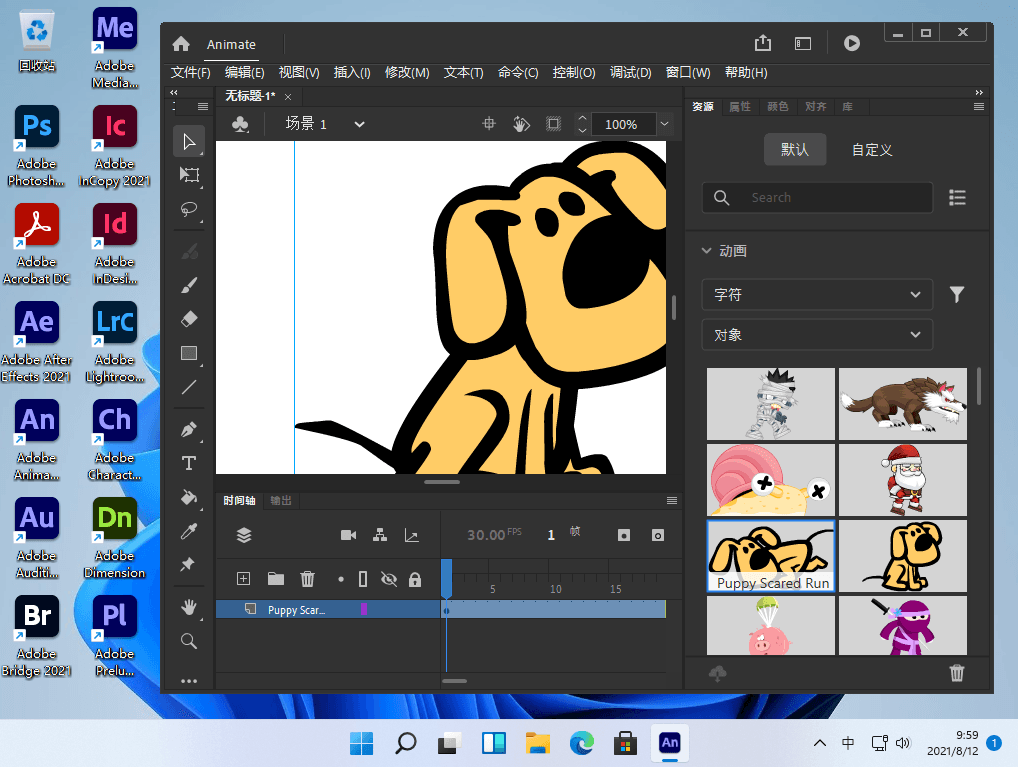Switch to the 库 panel tab

[x=847, y=107]
